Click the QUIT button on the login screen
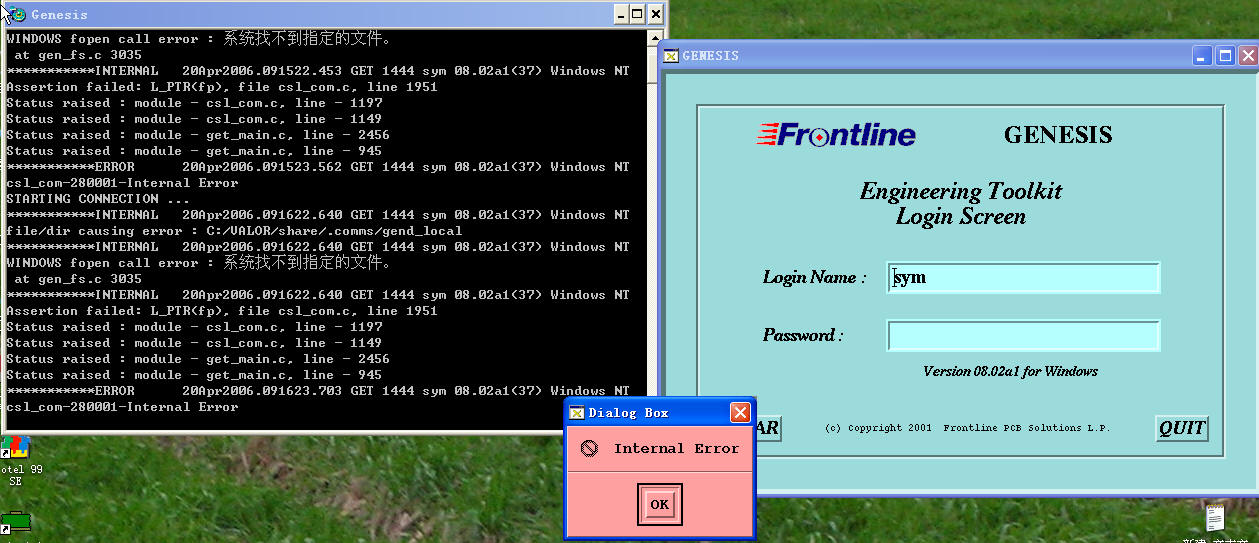Image resolution: width=1259 pixels, height=543 pixels. [x=1182, y=429]
